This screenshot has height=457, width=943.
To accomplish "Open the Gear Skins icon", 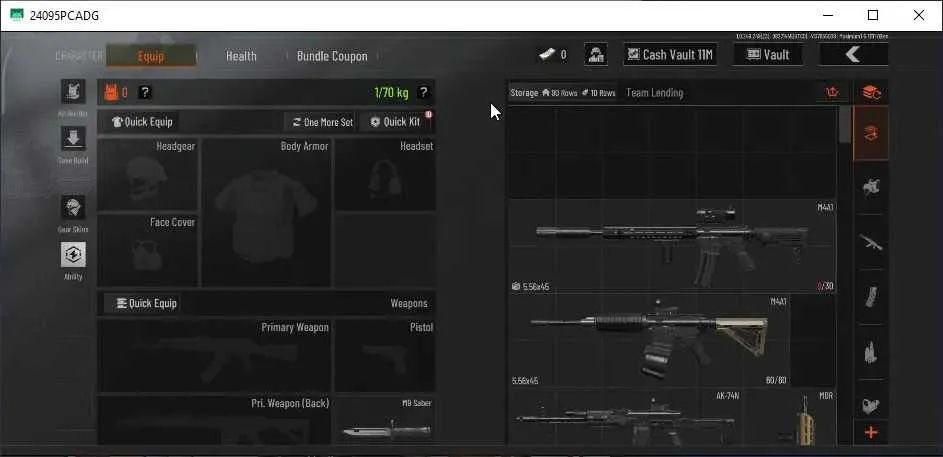I will 73,207.
